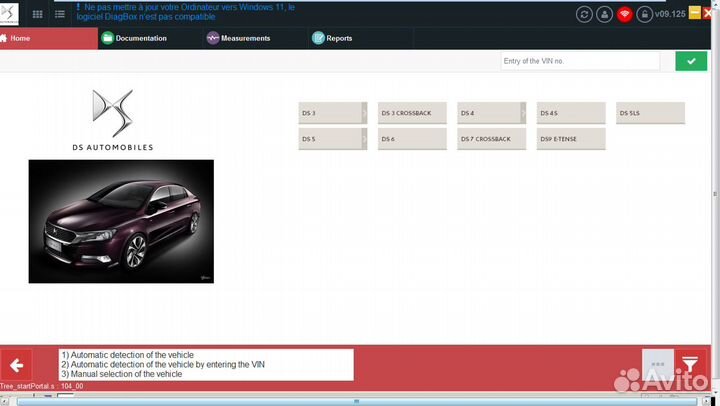The image size is (720, 406).
Task: Click the DS Automobiles brand logo
Action: coord(112,120)
